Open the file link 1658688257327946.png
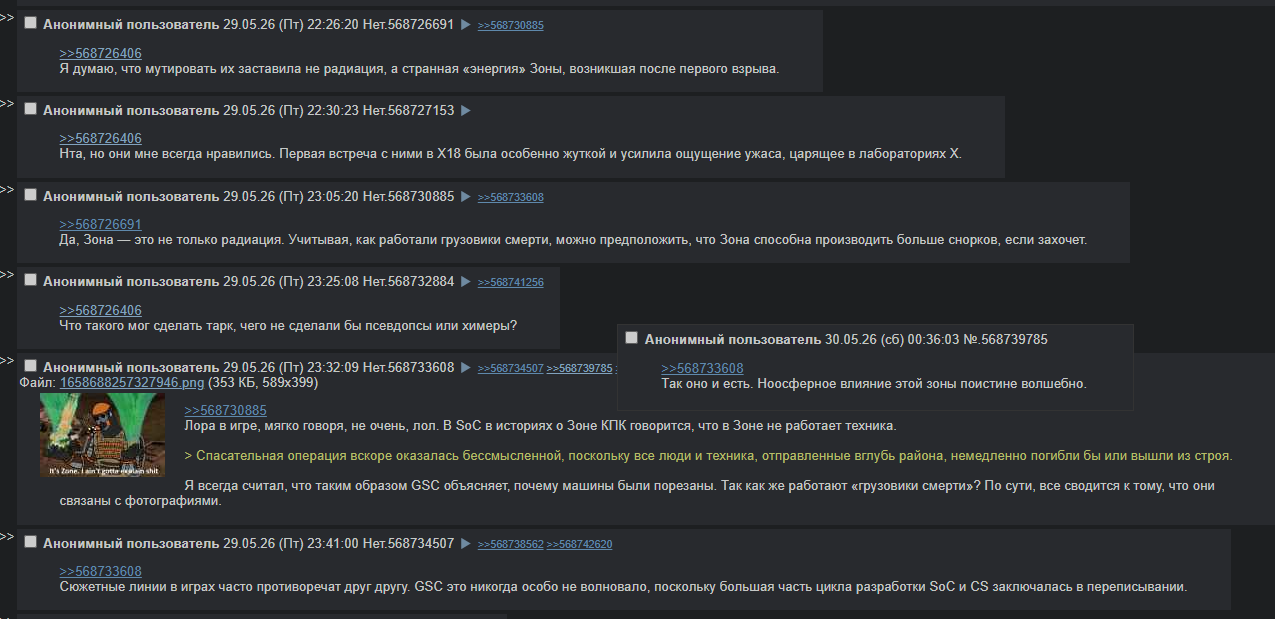 click(132, 382)
